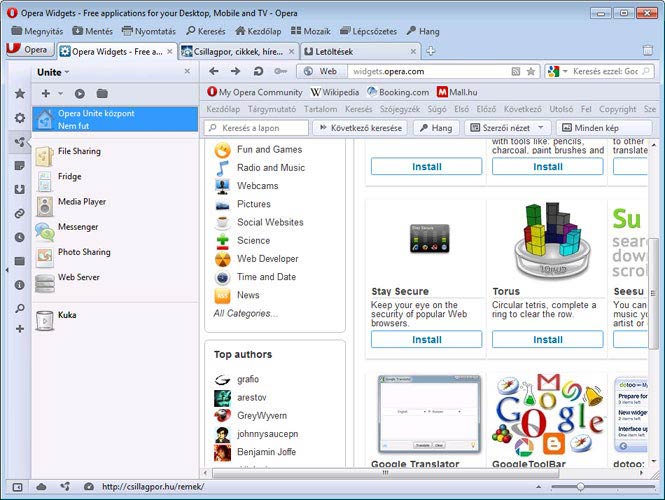The height and width of the screenshot is (500, 665).
Task: Click Lépcsőzetes in the main toolbar
Action: tap(369, 31)
